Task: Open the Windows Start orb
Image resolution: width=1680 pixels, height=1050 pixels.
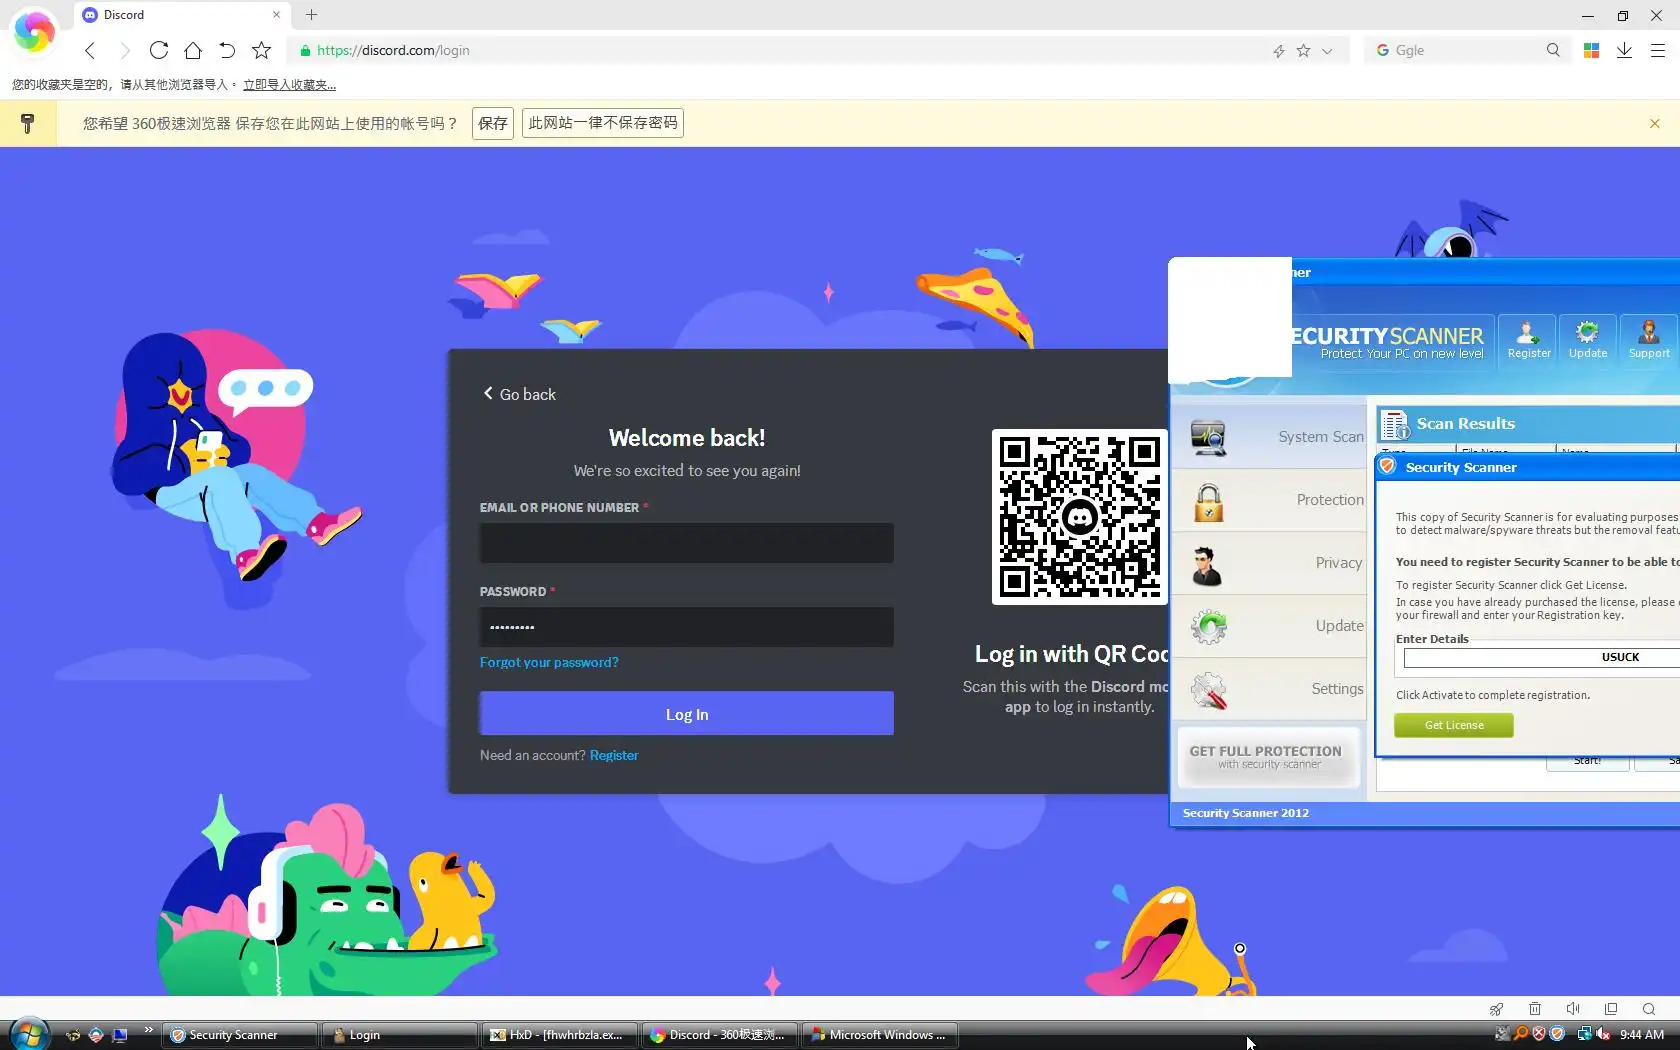Action: [x=29, y=1034]
